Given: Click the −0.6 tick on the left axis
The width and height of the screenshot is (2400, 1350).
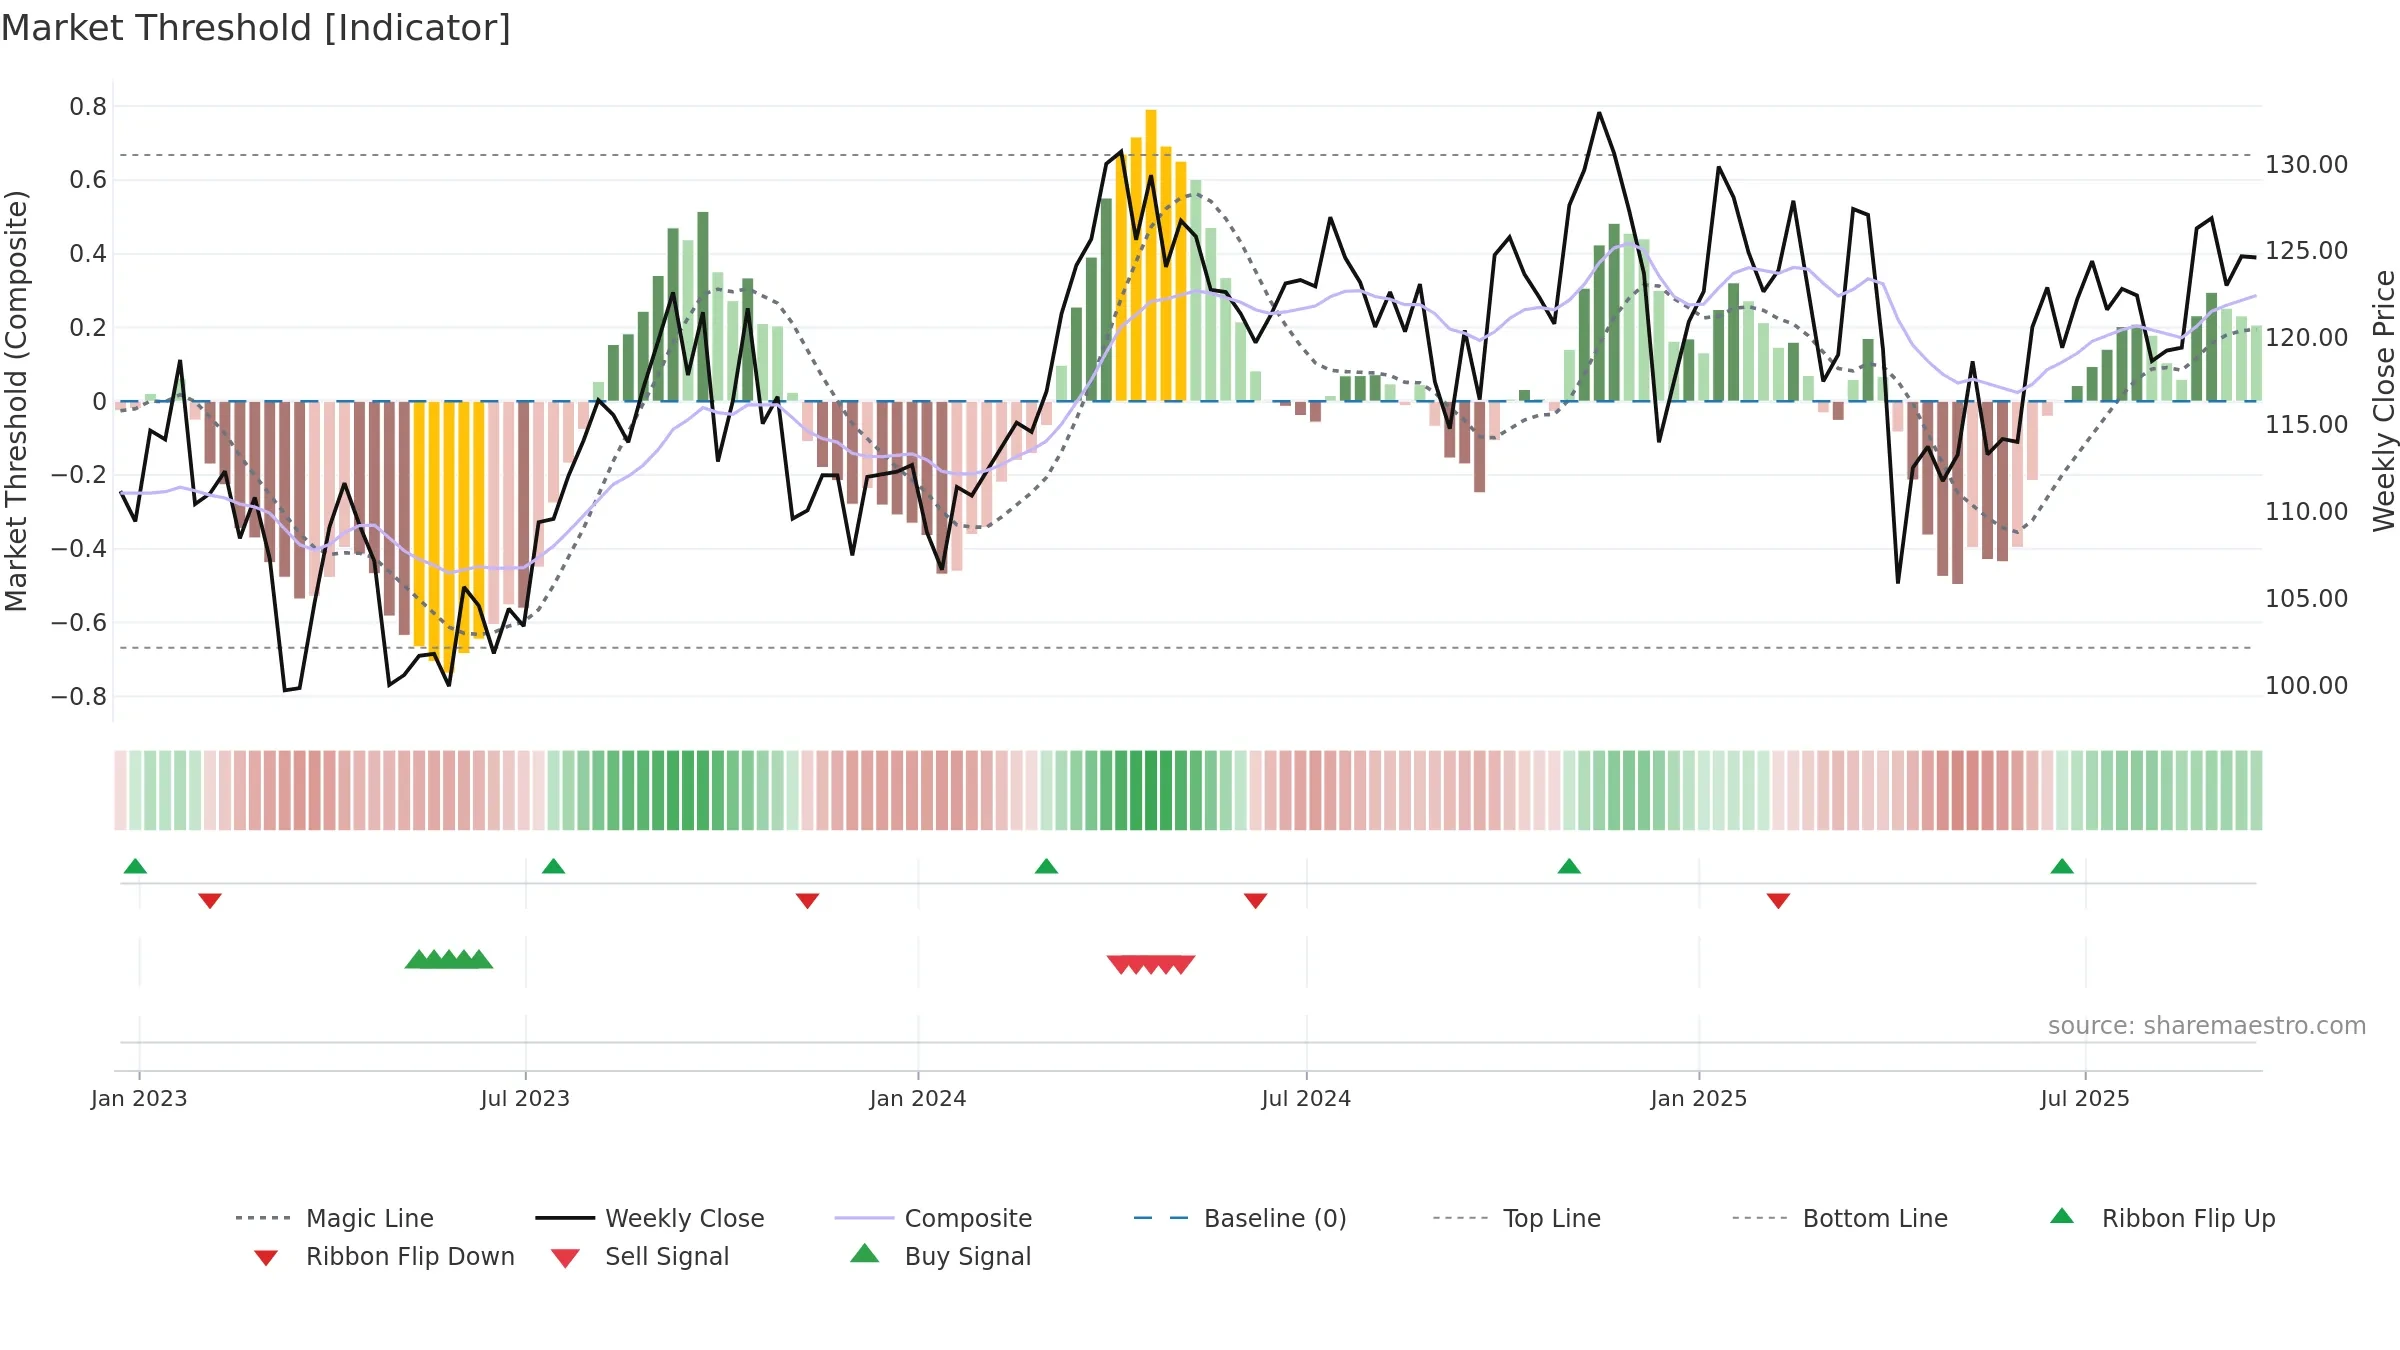Looking at the screenshot, I should 79,622.
